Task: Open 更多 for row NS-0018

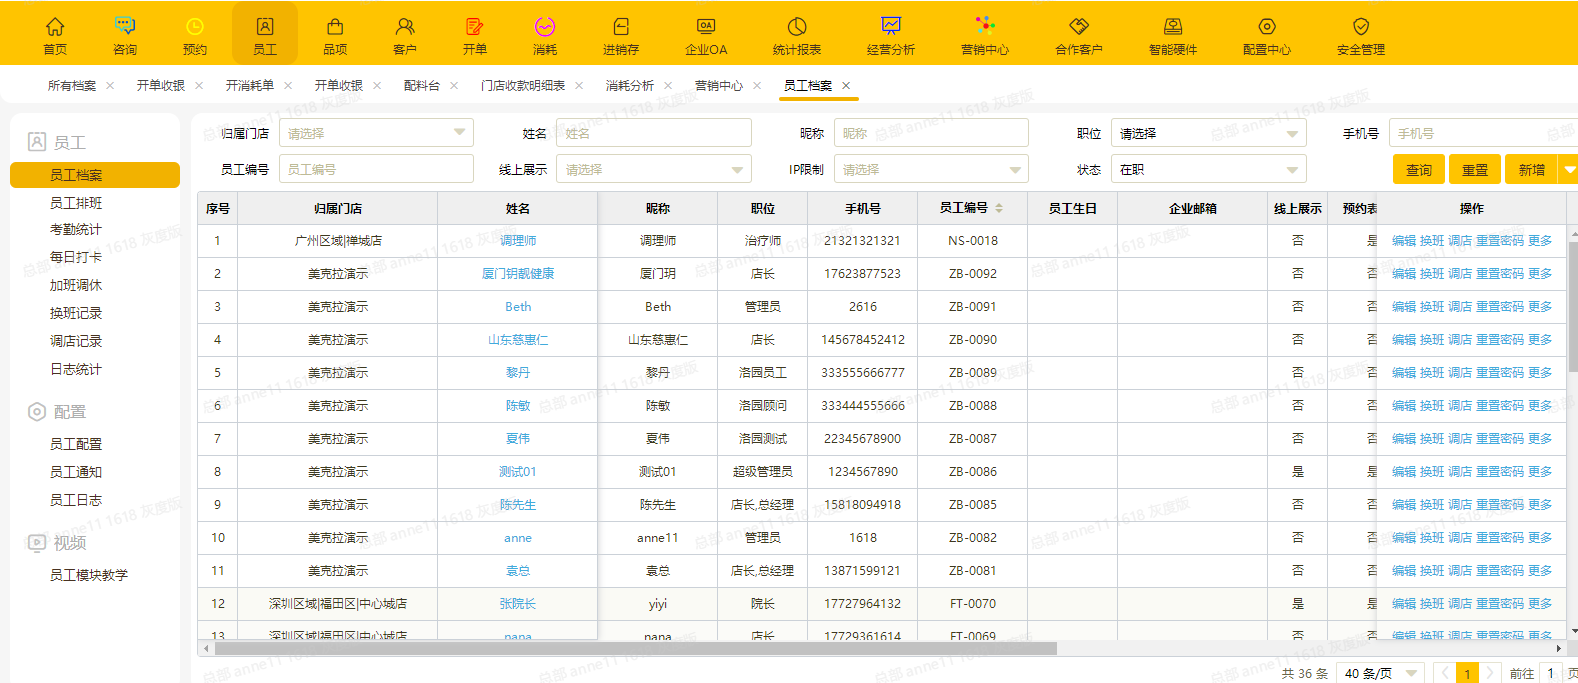Action: click(1540, 241)
